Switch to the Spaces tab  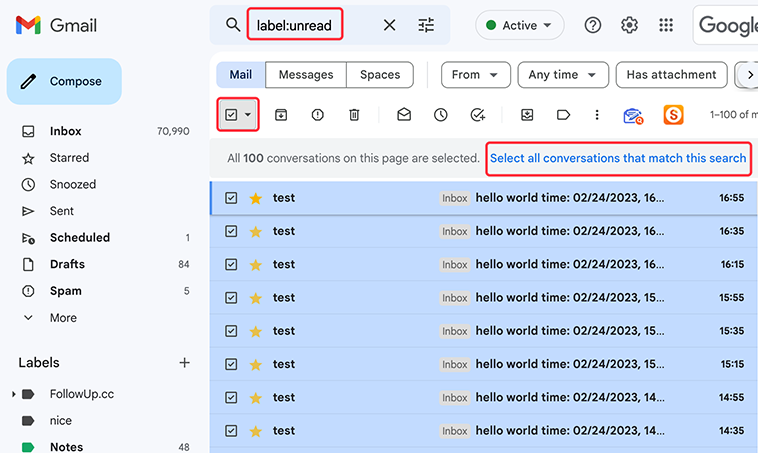click(x=380, y=74)
